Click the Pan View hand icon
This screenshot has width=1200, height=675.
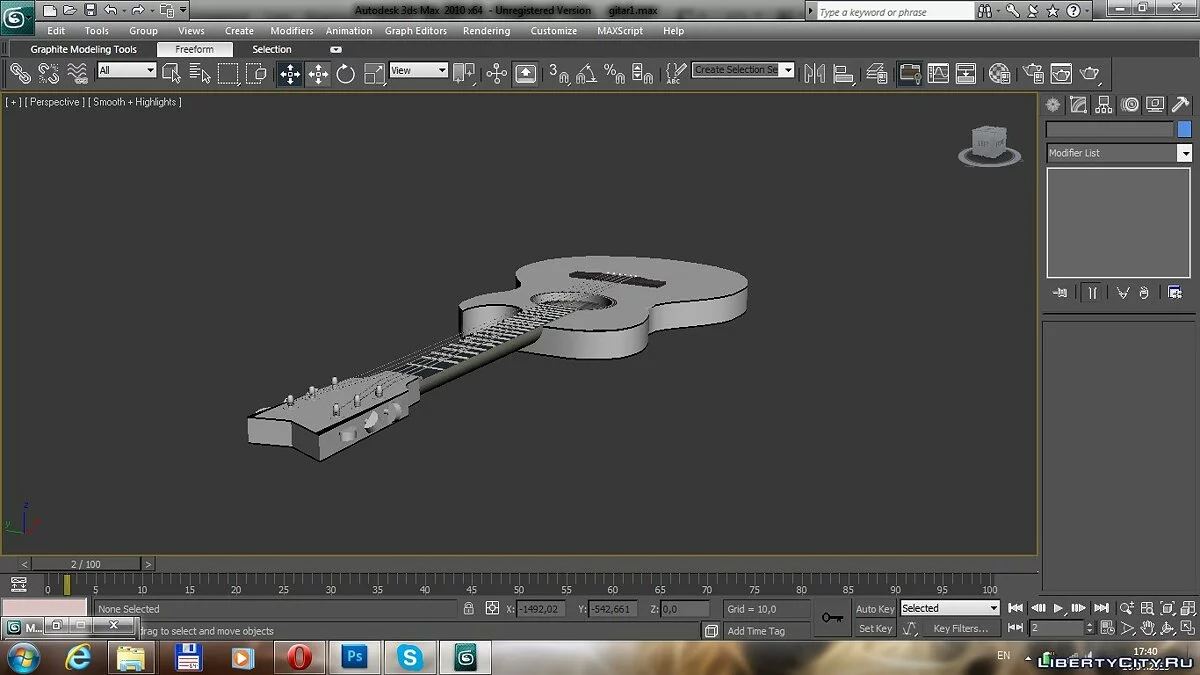click(x=1148, y=628)
